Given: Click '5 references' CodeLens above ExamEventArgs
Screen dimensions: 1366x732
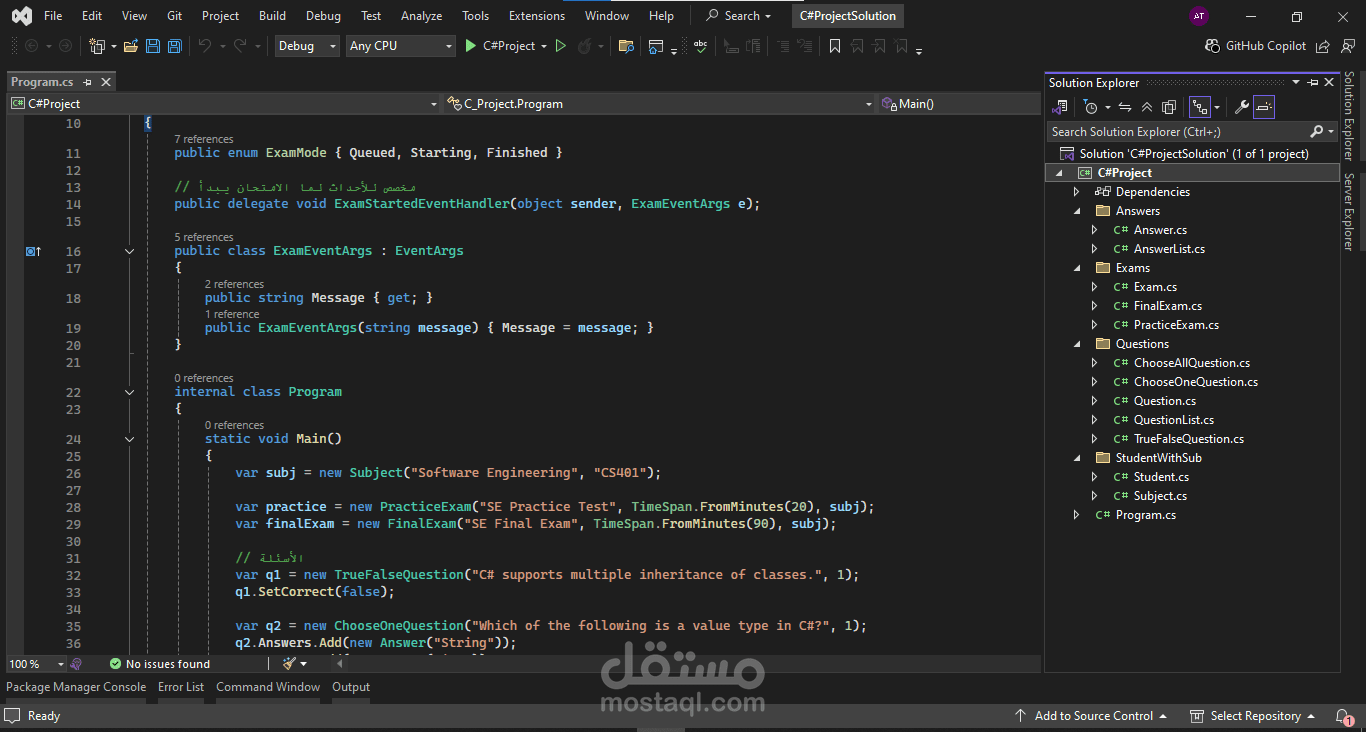Looking at the screenshot, I should coord(203,237).
